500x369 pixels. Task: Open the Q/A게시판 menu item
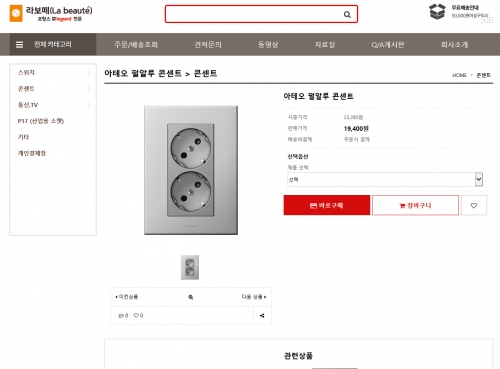pyautogui.click(x=388, y=44)
